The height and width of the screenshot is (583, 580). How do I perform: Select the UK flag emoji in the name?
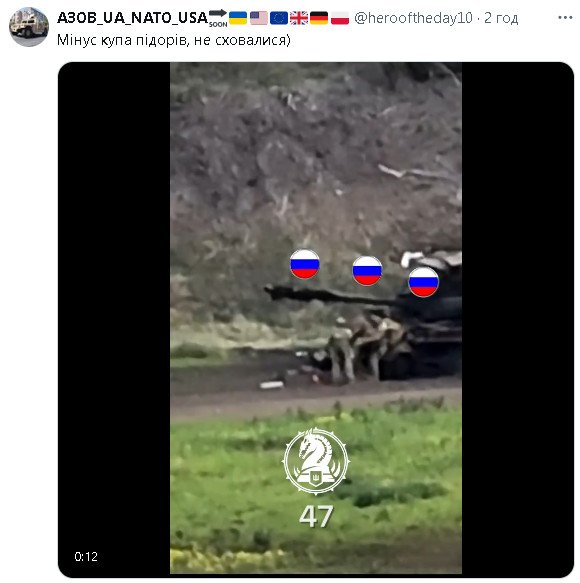(x=299, y=18)
